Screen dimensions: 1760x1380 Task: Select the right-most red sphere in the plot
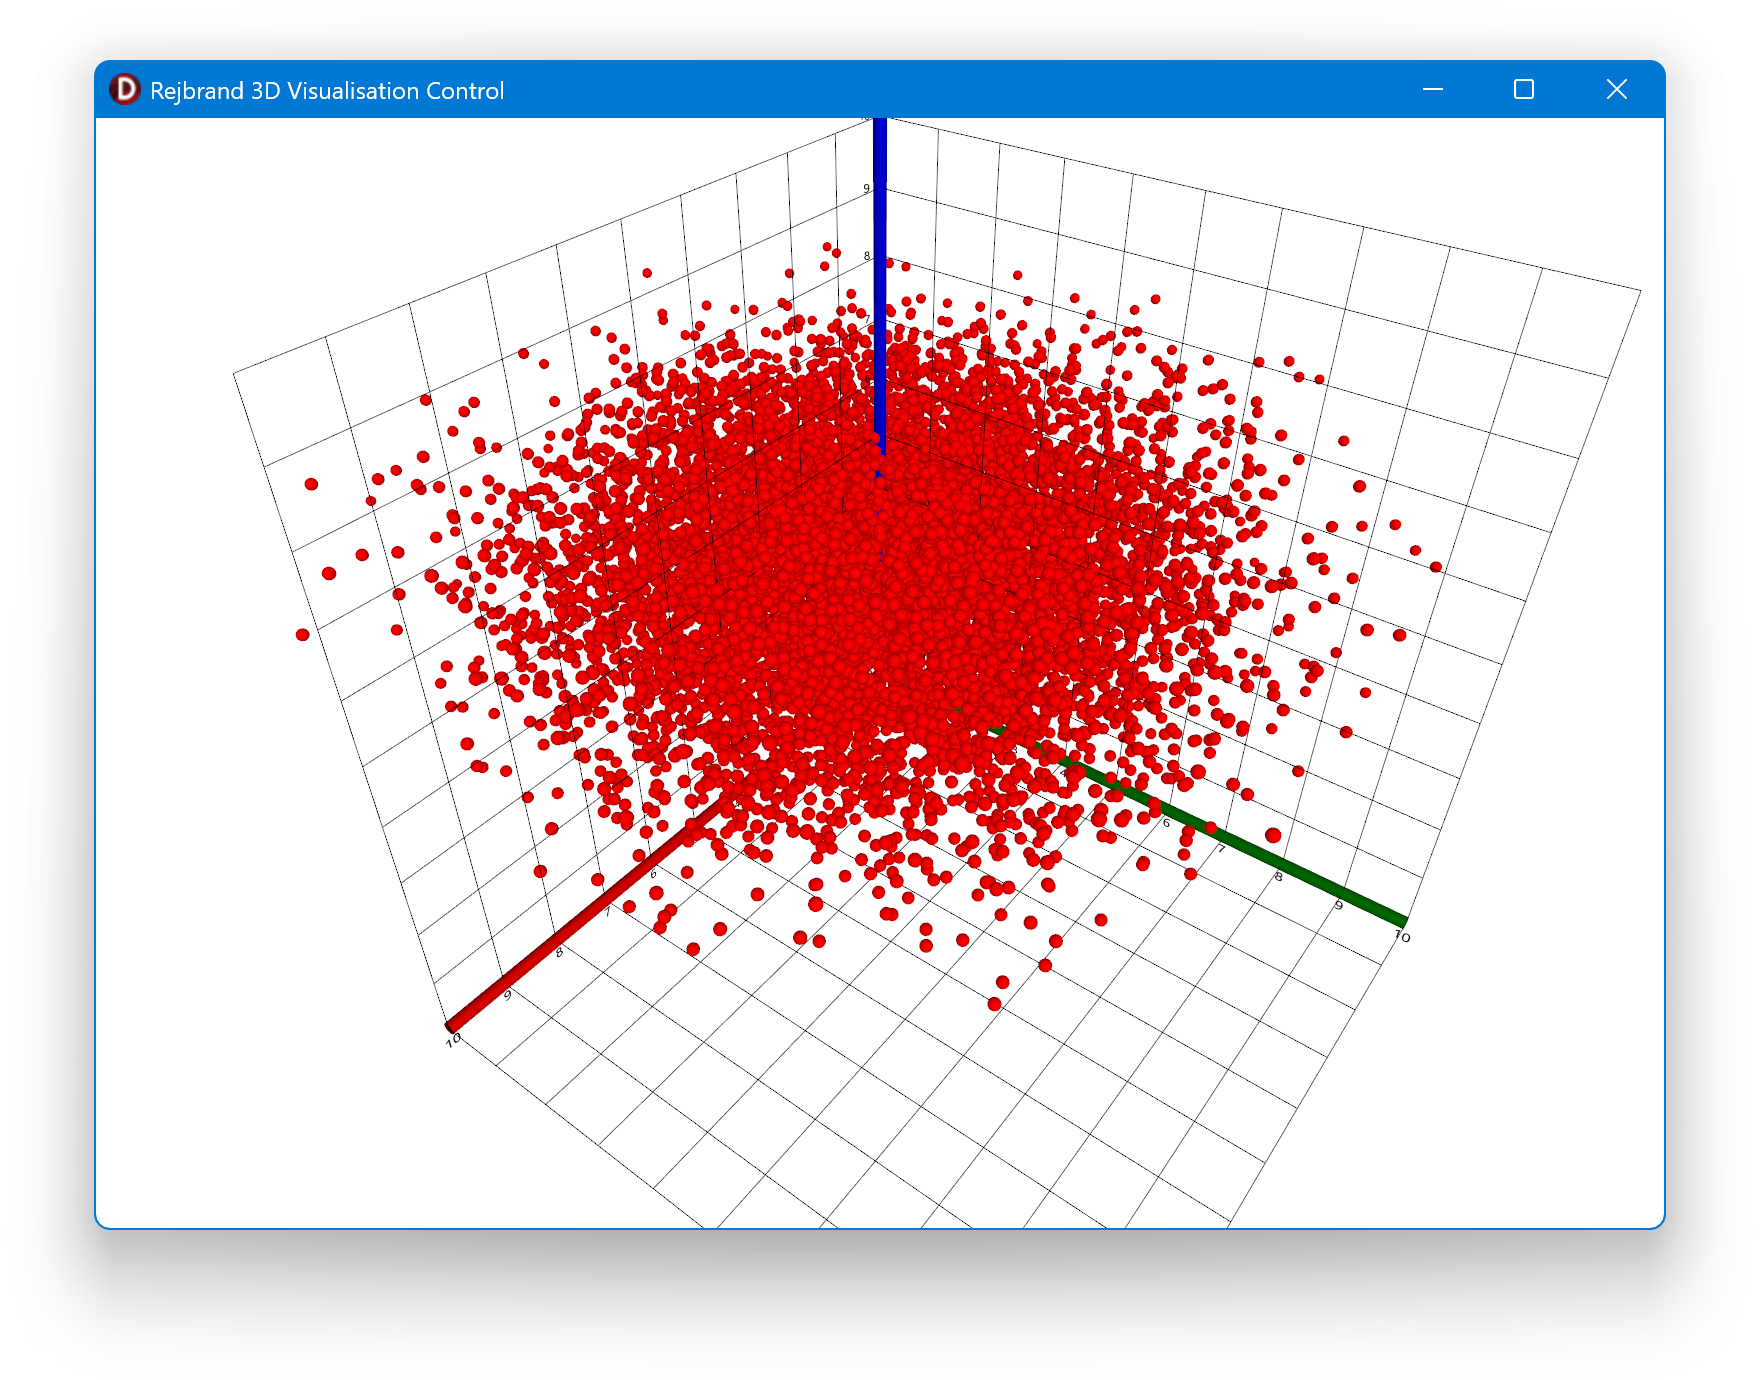click(x=1436, y=567)
